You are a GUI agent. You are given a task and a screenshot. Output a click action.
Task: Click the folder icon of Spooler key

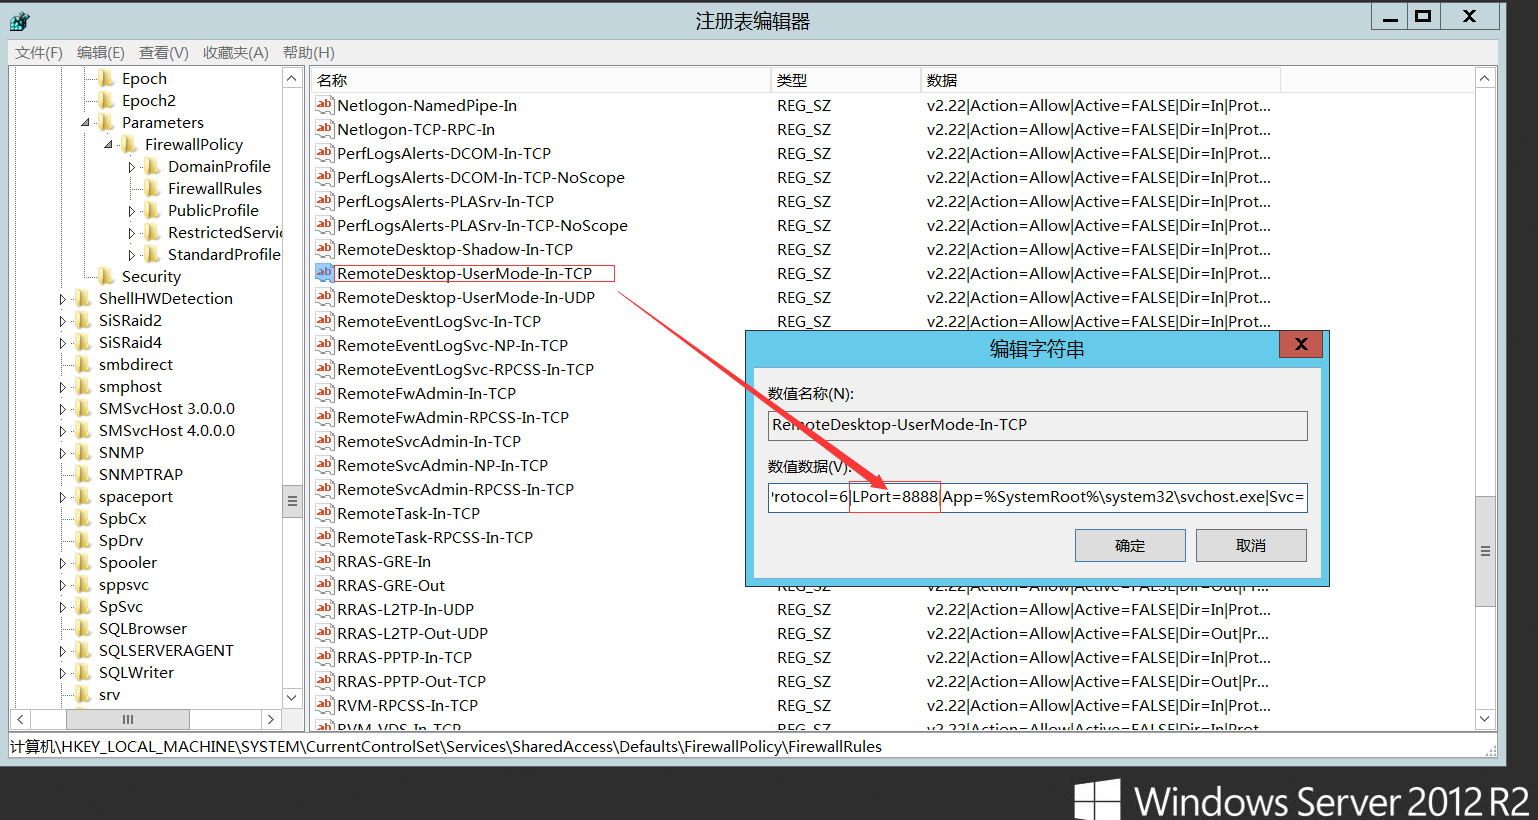tap(84, 562)
